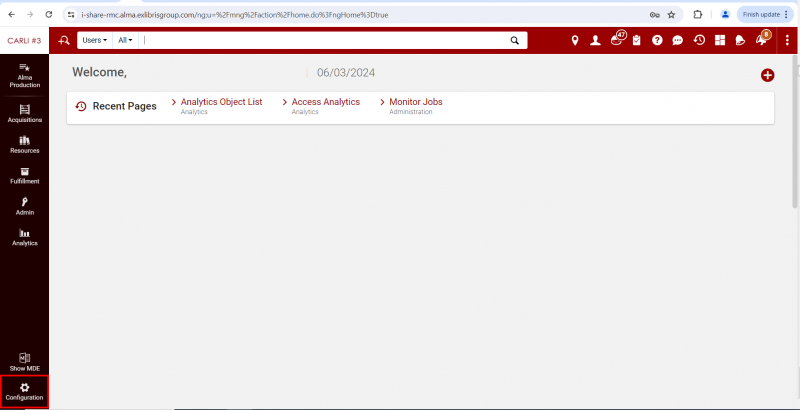800x410 pixels.
Task: Click the Welcome heading text
Action: click(x=99, y=72)
